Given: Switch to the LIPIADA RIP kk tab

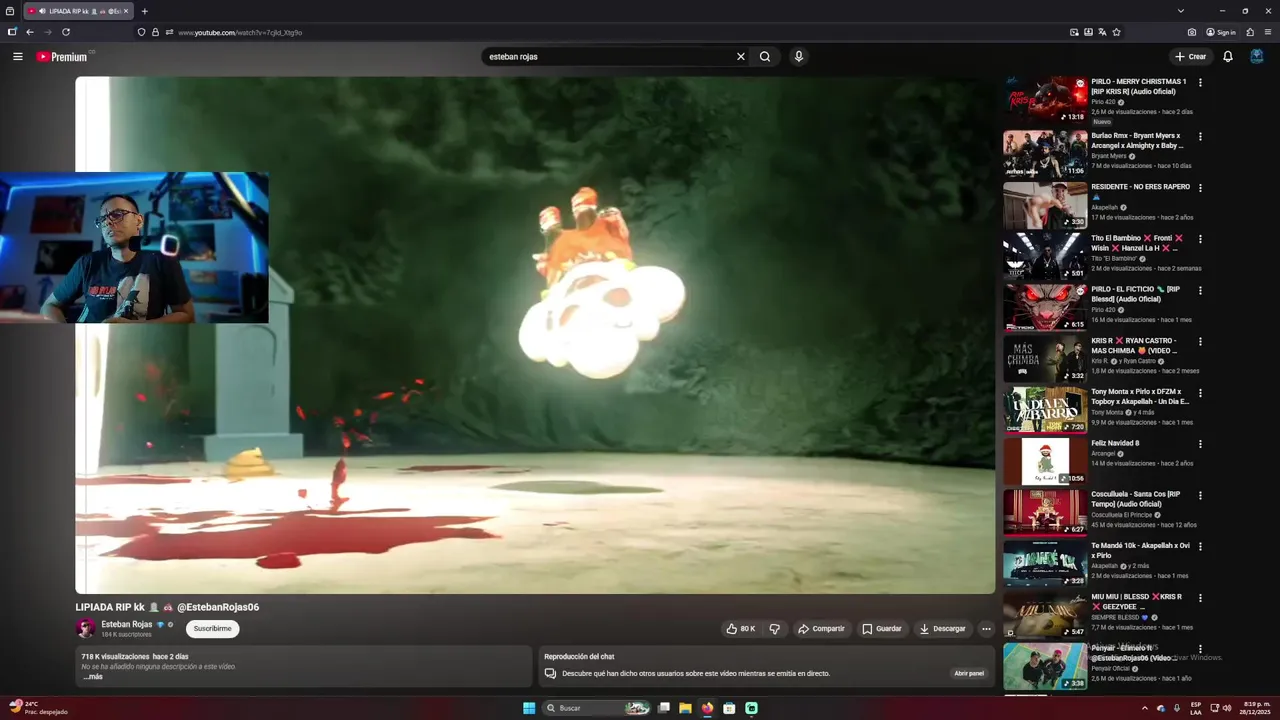Looking at the screenshot, I should 78,11.
